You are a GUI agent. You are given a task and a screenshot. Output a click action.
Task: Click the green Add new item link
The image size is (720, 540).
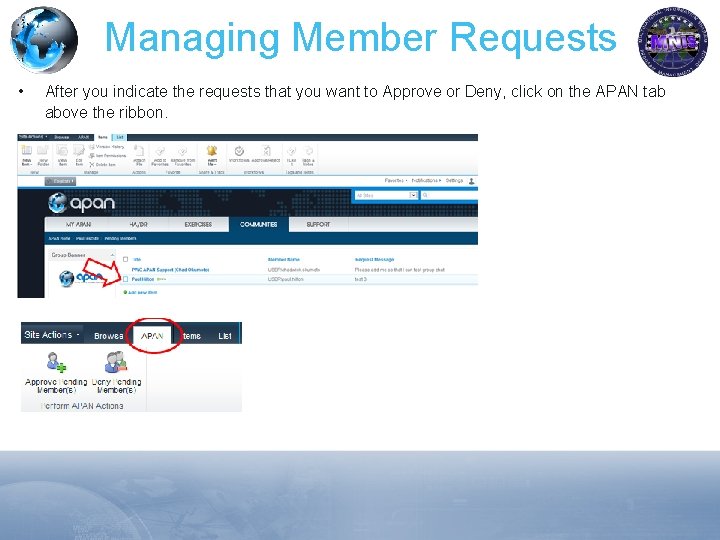[140, 292]
